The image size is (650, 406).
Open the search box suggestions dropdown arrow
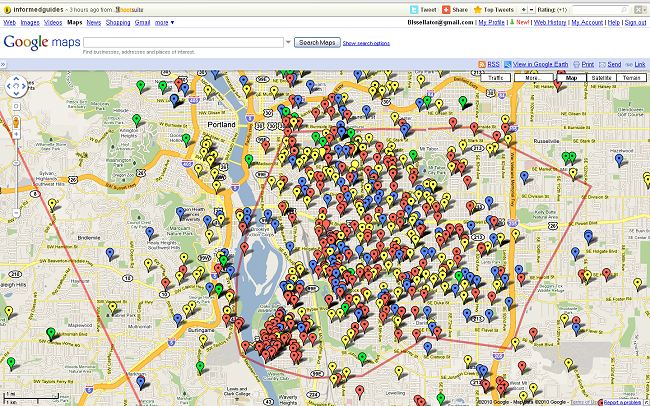(289, 42)
